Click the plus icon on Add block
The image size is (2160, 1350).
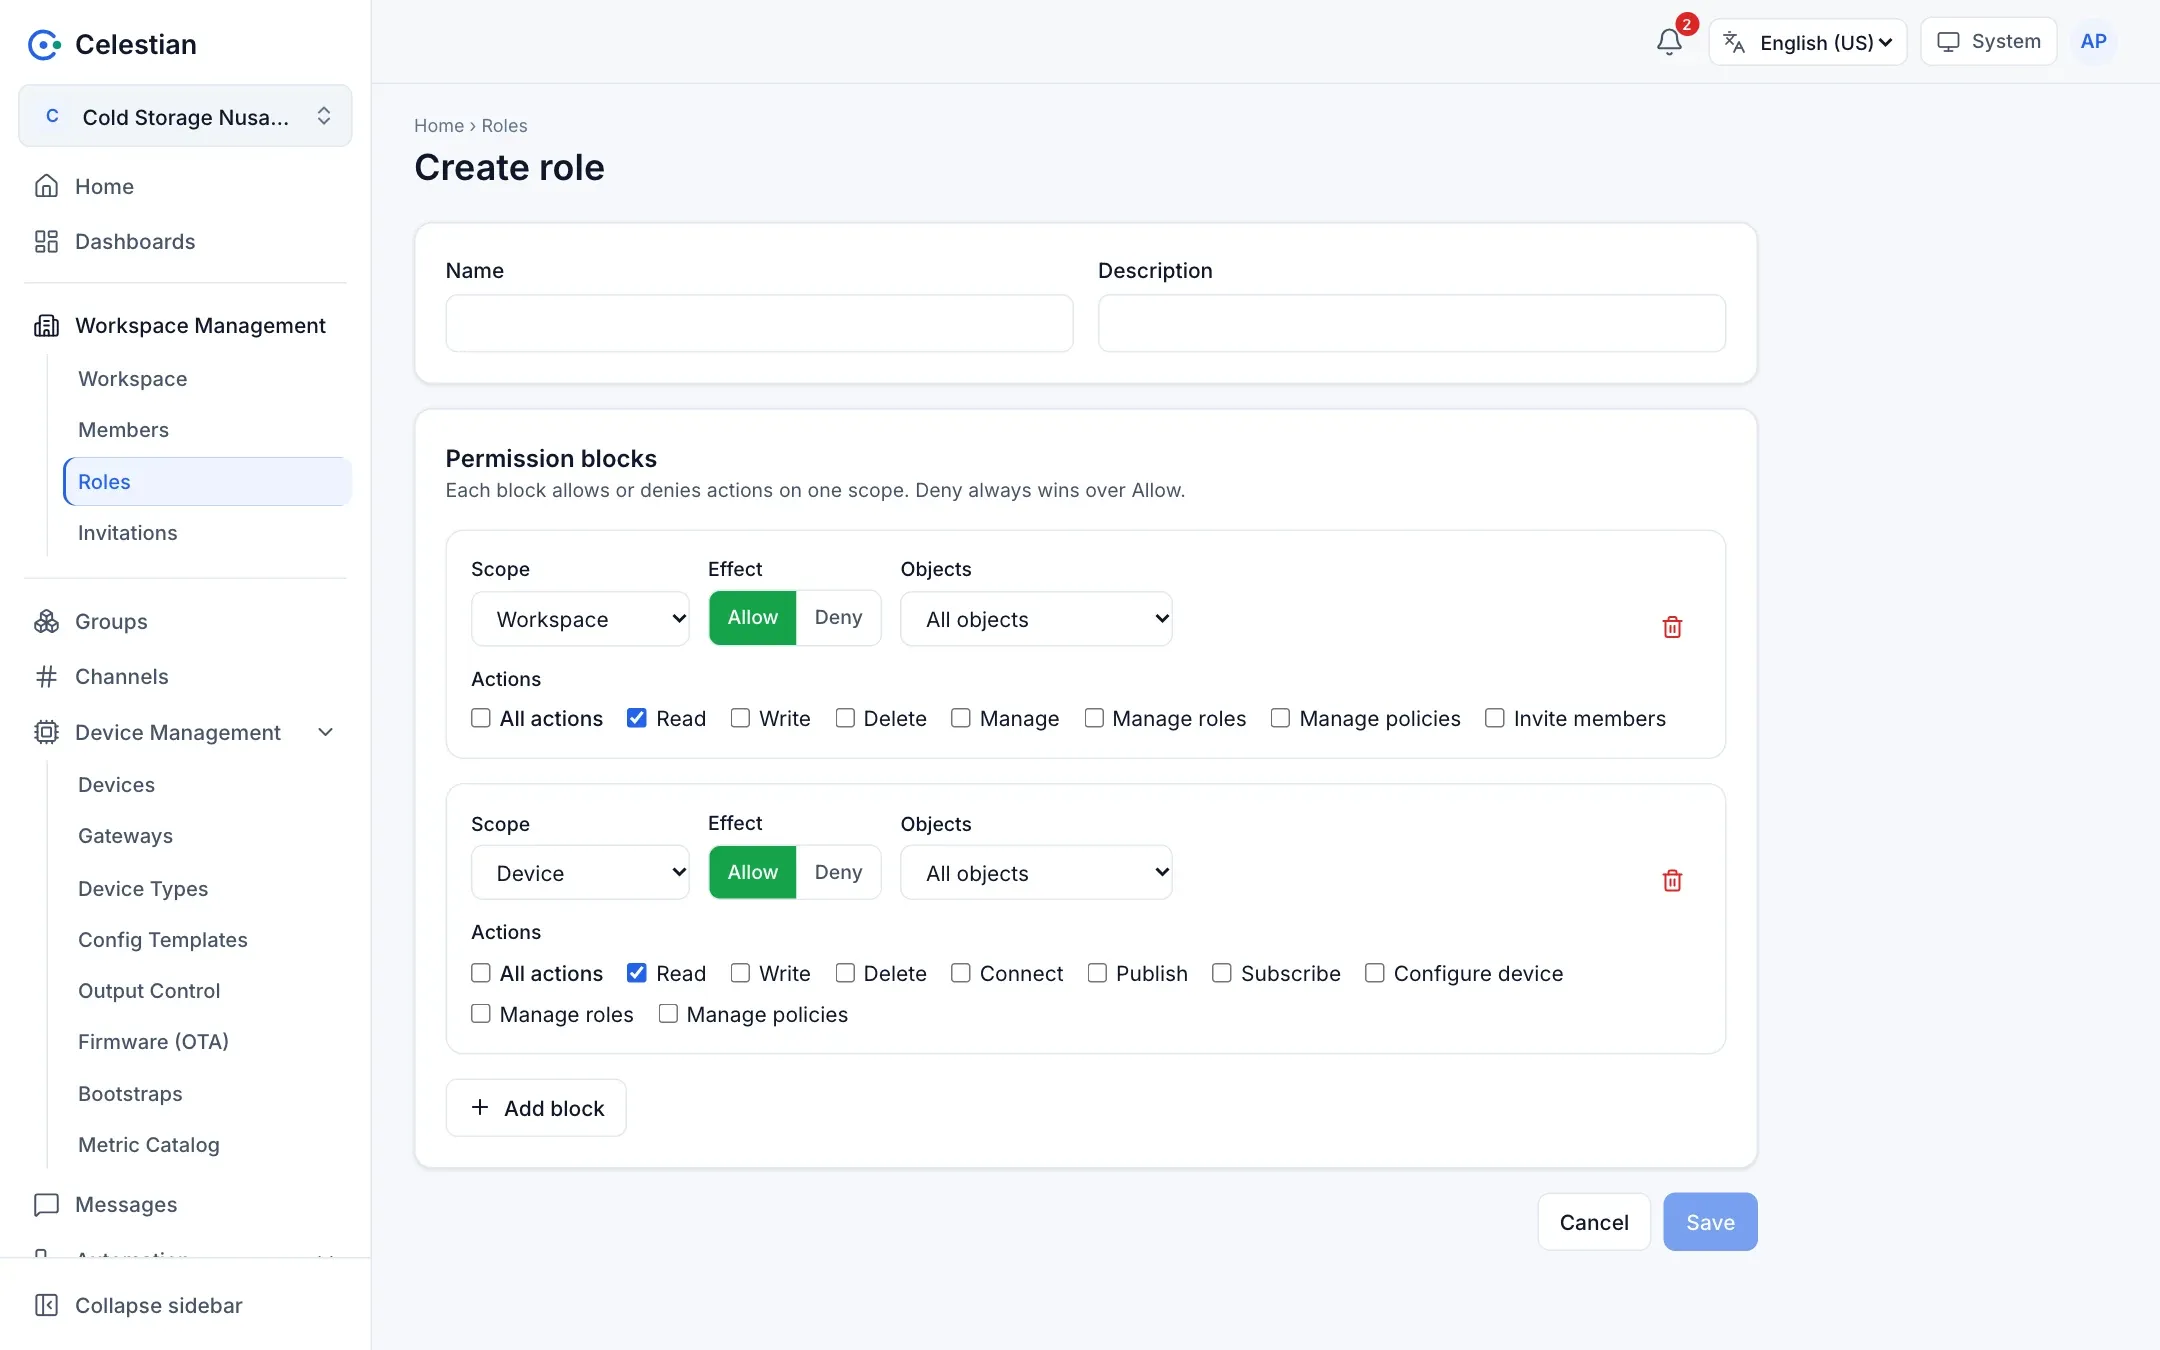click(480, 1107)
